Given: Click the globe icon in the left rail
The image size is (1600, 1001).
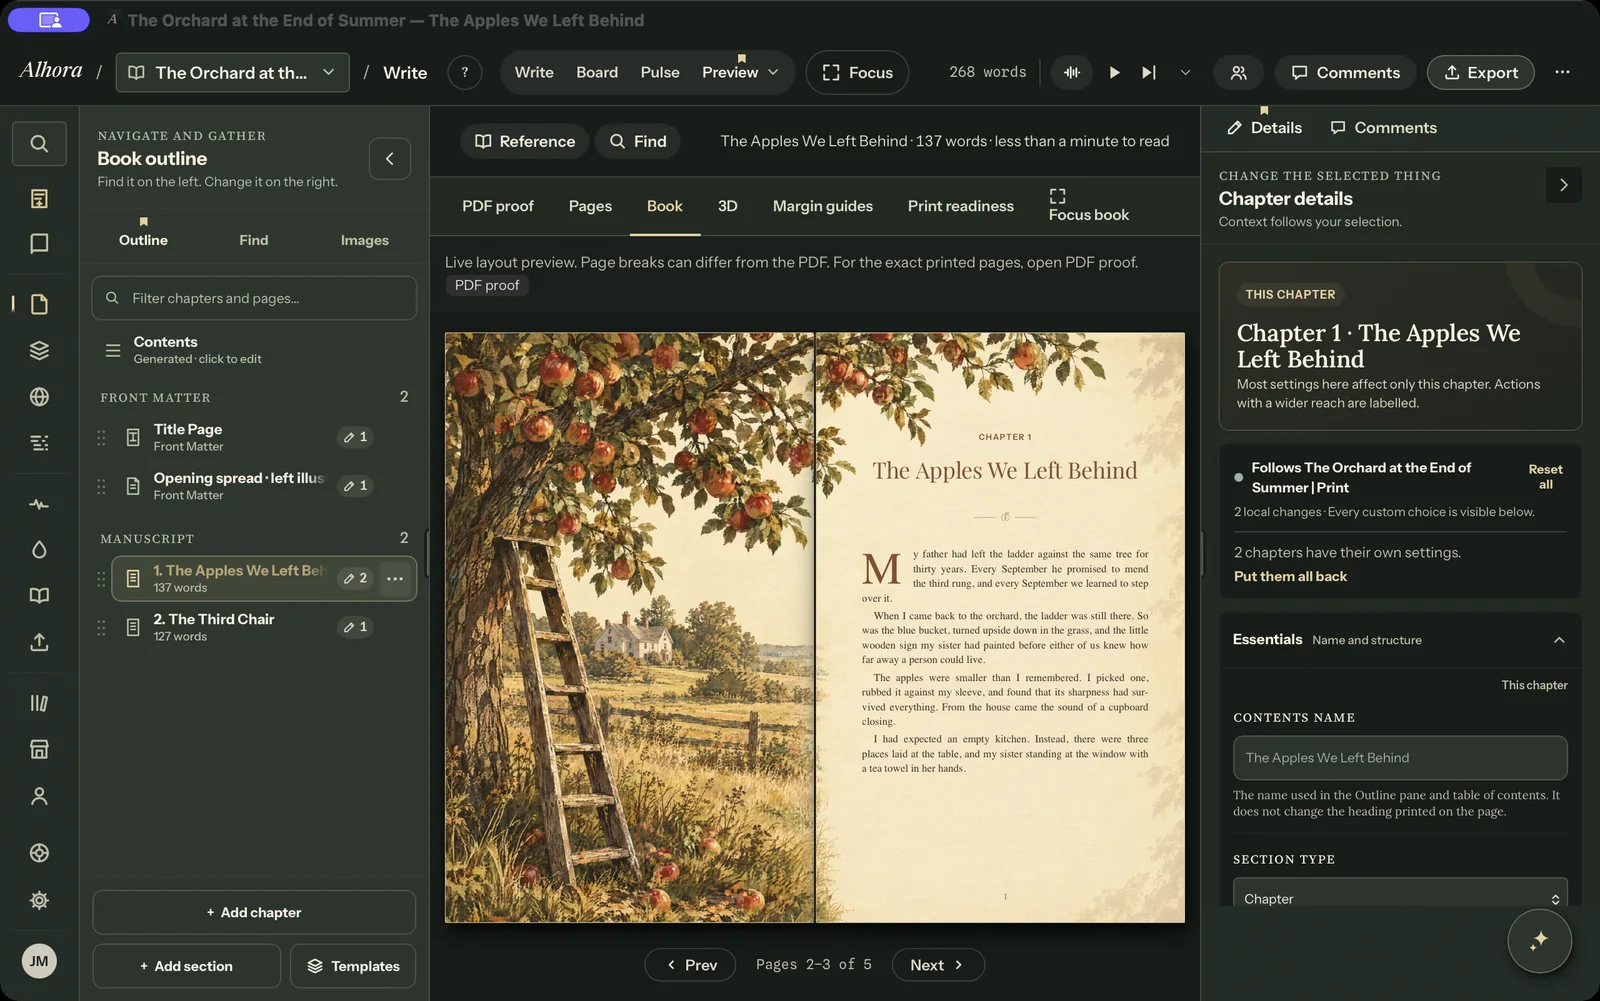Looking at the screenshot, I should click(39, 397).
